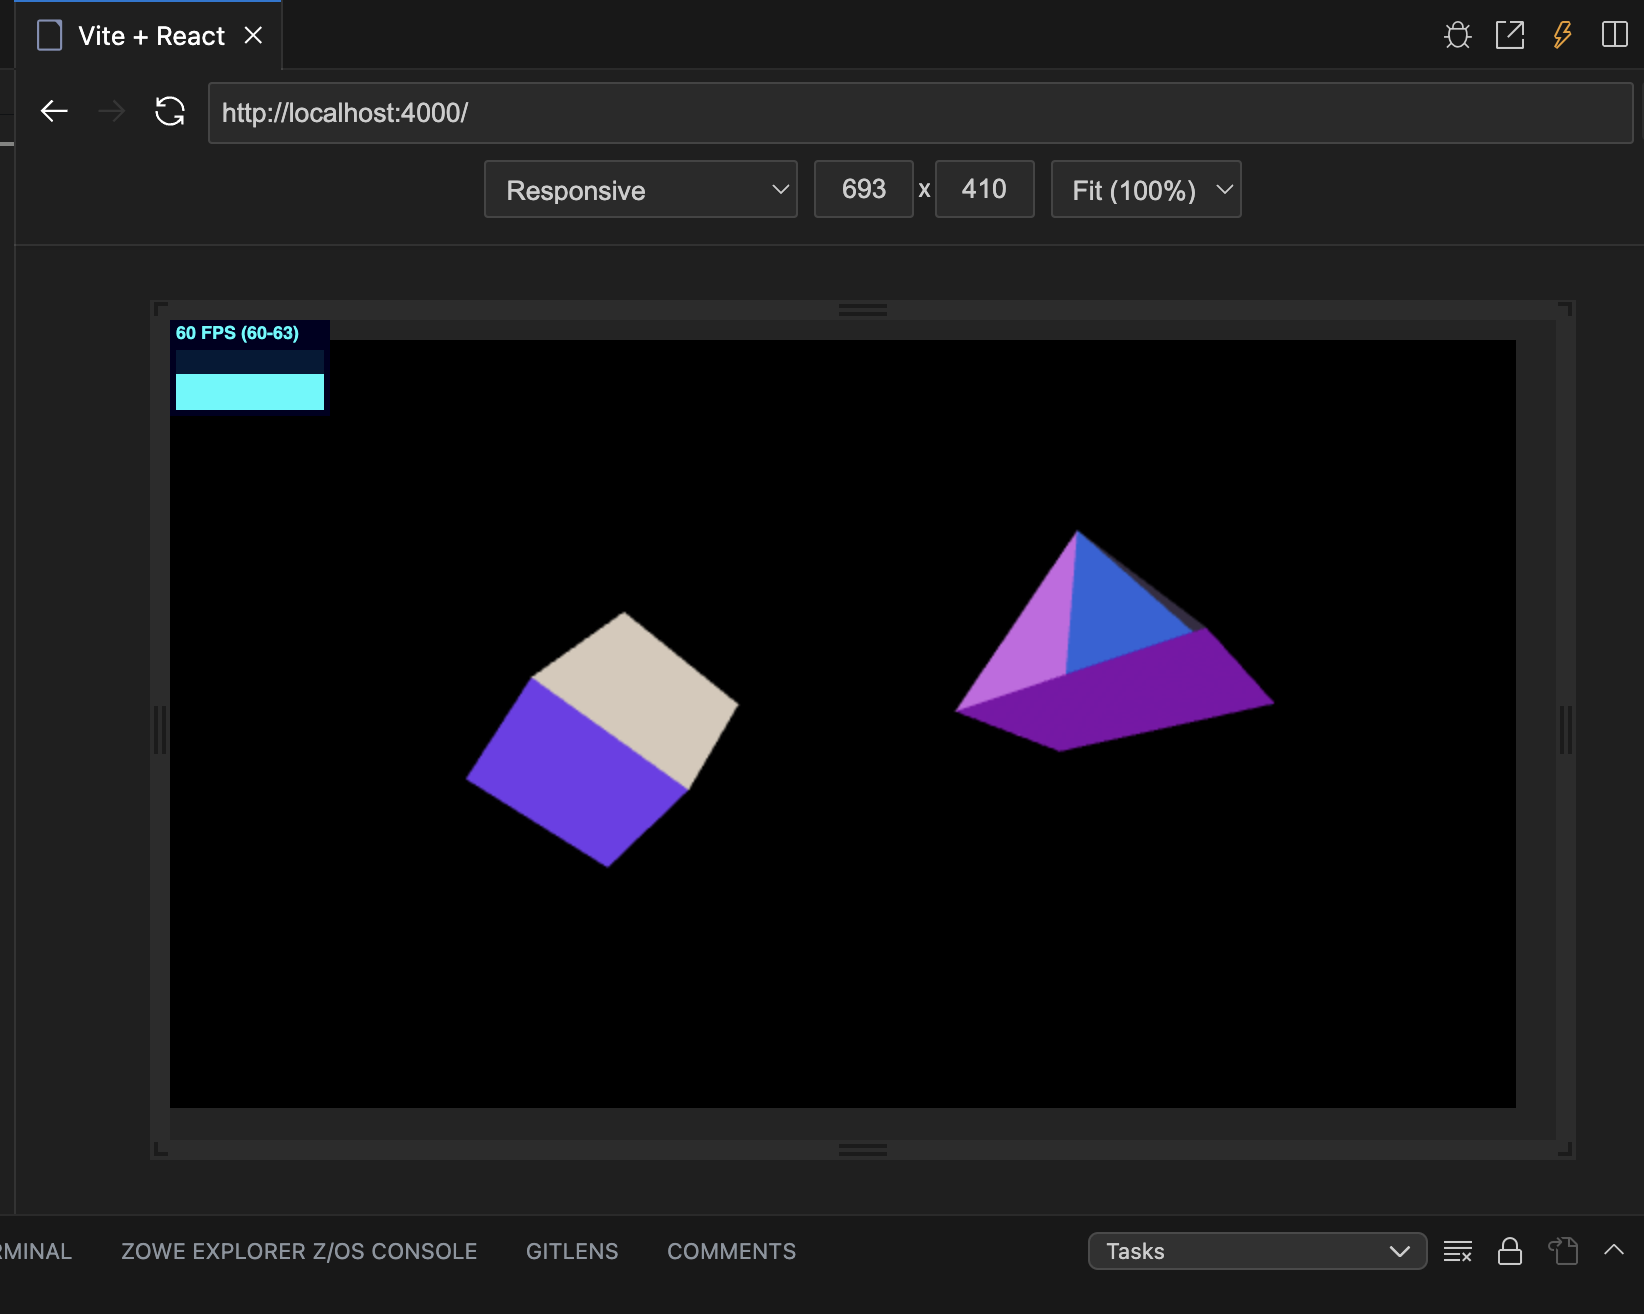Open the Responsive device dropdown
This screenshot has width=1644, height=1314.
point(640,190)
